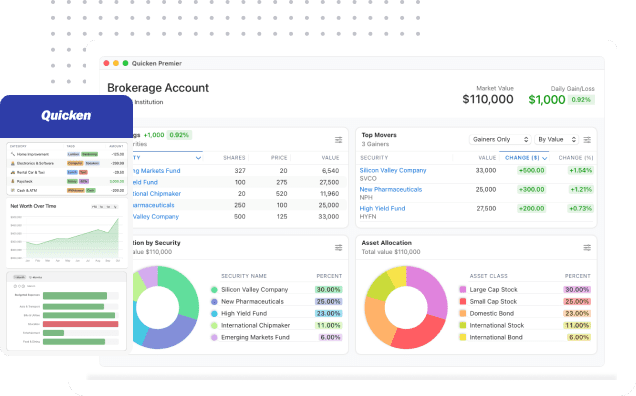Click the Paycheck category icon
The width and height of the screenshot is (636, 396).
[13, 181]
